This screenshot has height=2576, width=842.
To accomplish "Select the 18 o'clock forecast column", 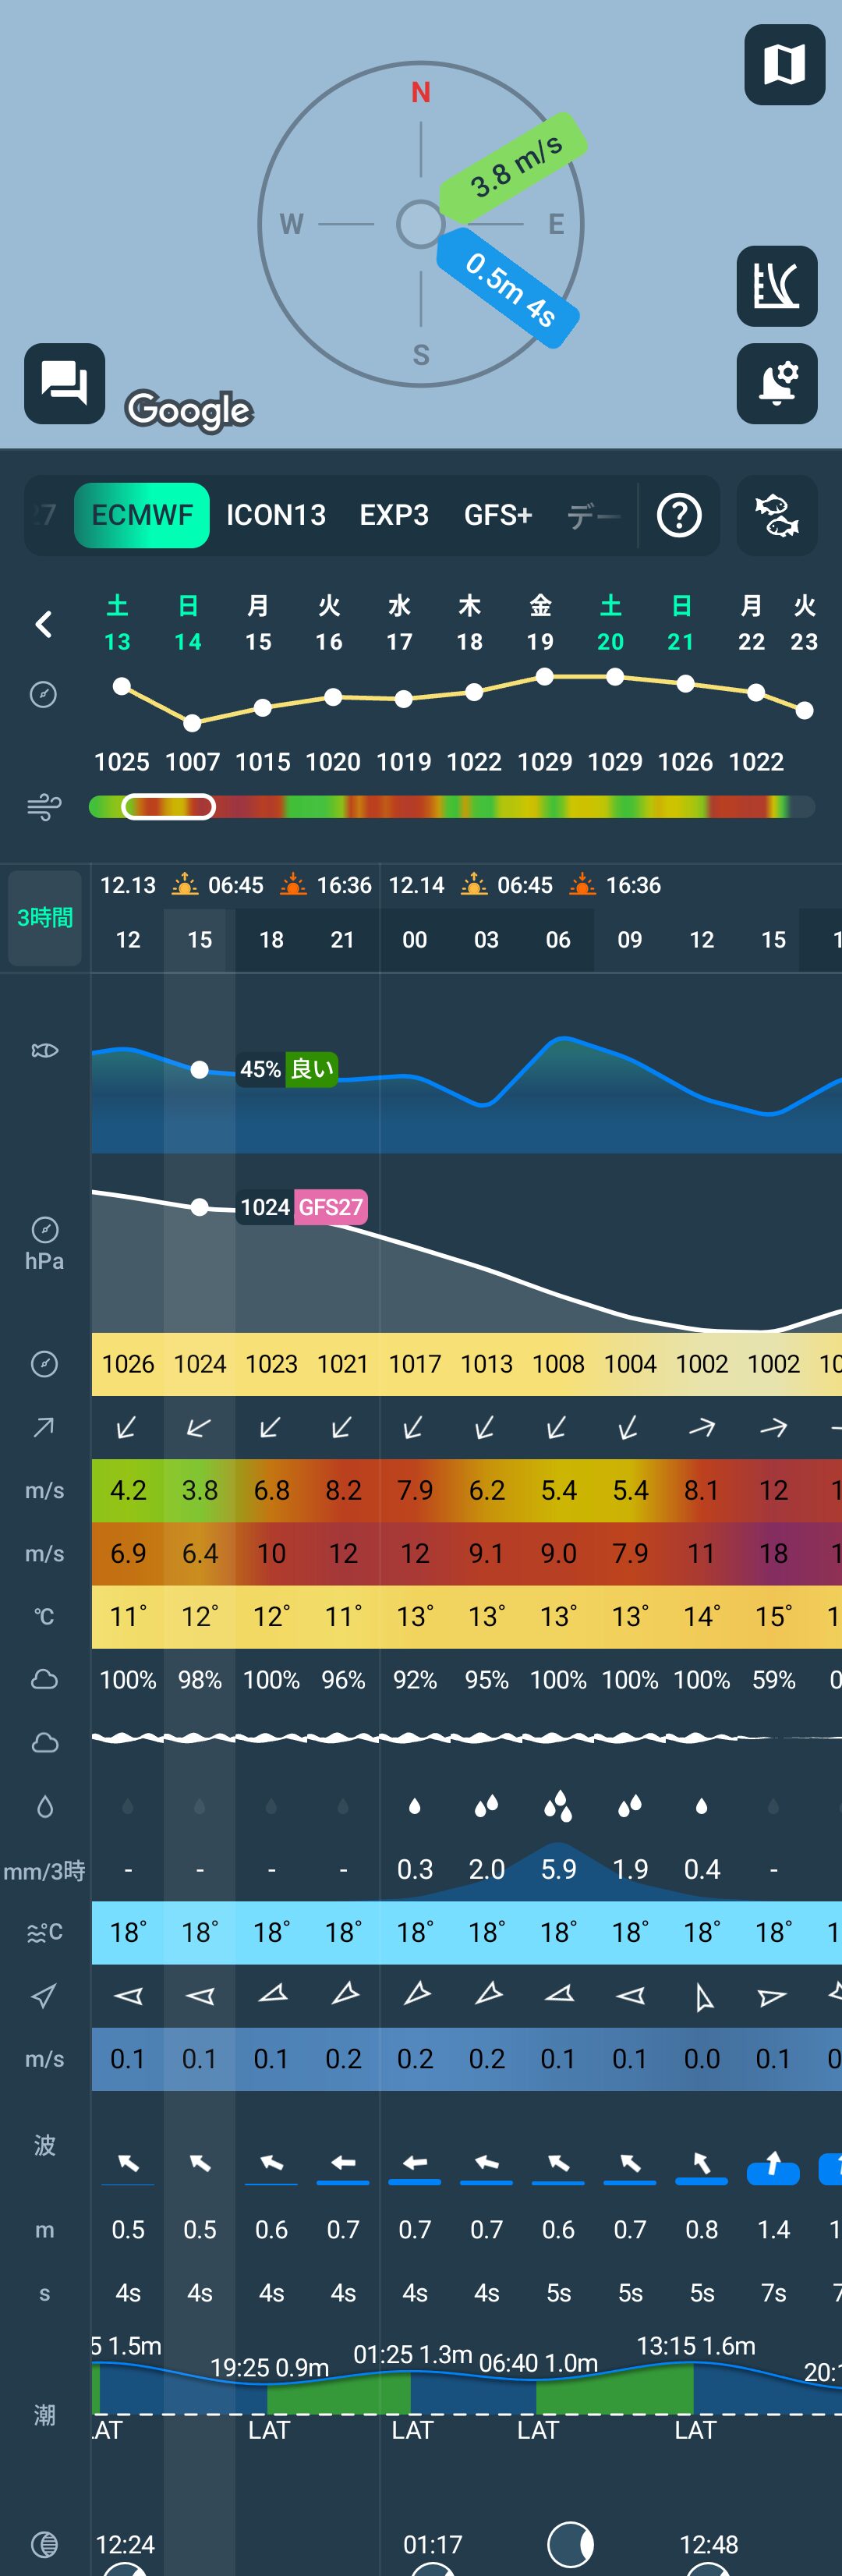I will (271, 940).
